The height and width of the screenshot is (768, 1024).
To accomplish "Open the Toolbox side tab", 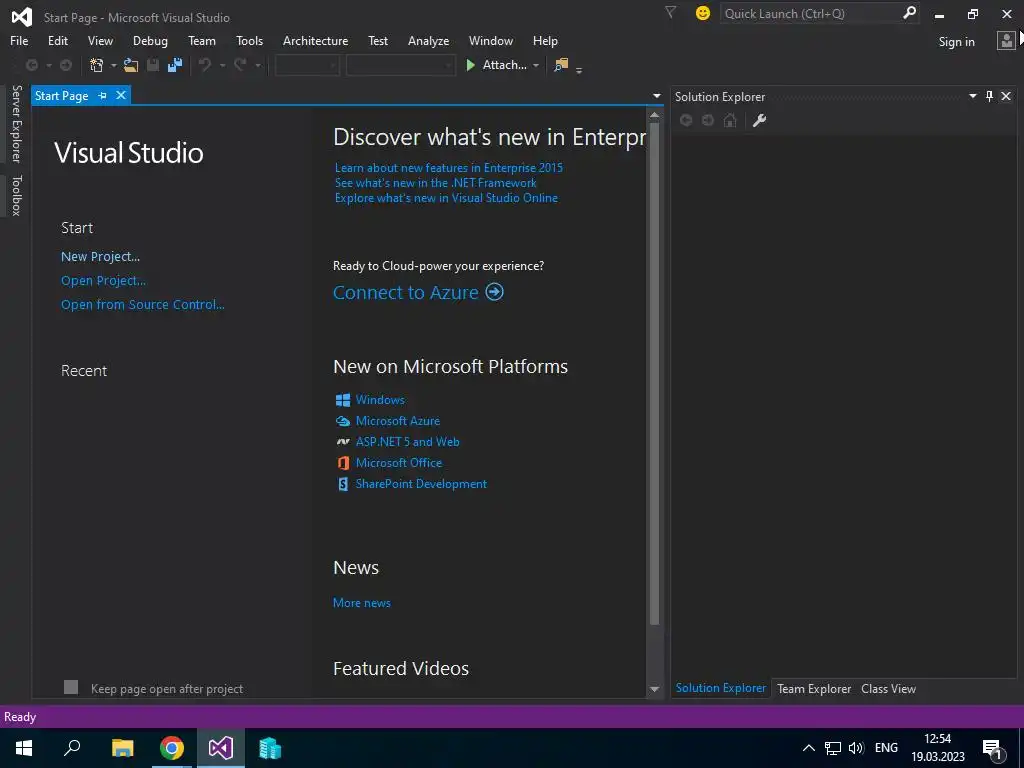I will [17, 195].
